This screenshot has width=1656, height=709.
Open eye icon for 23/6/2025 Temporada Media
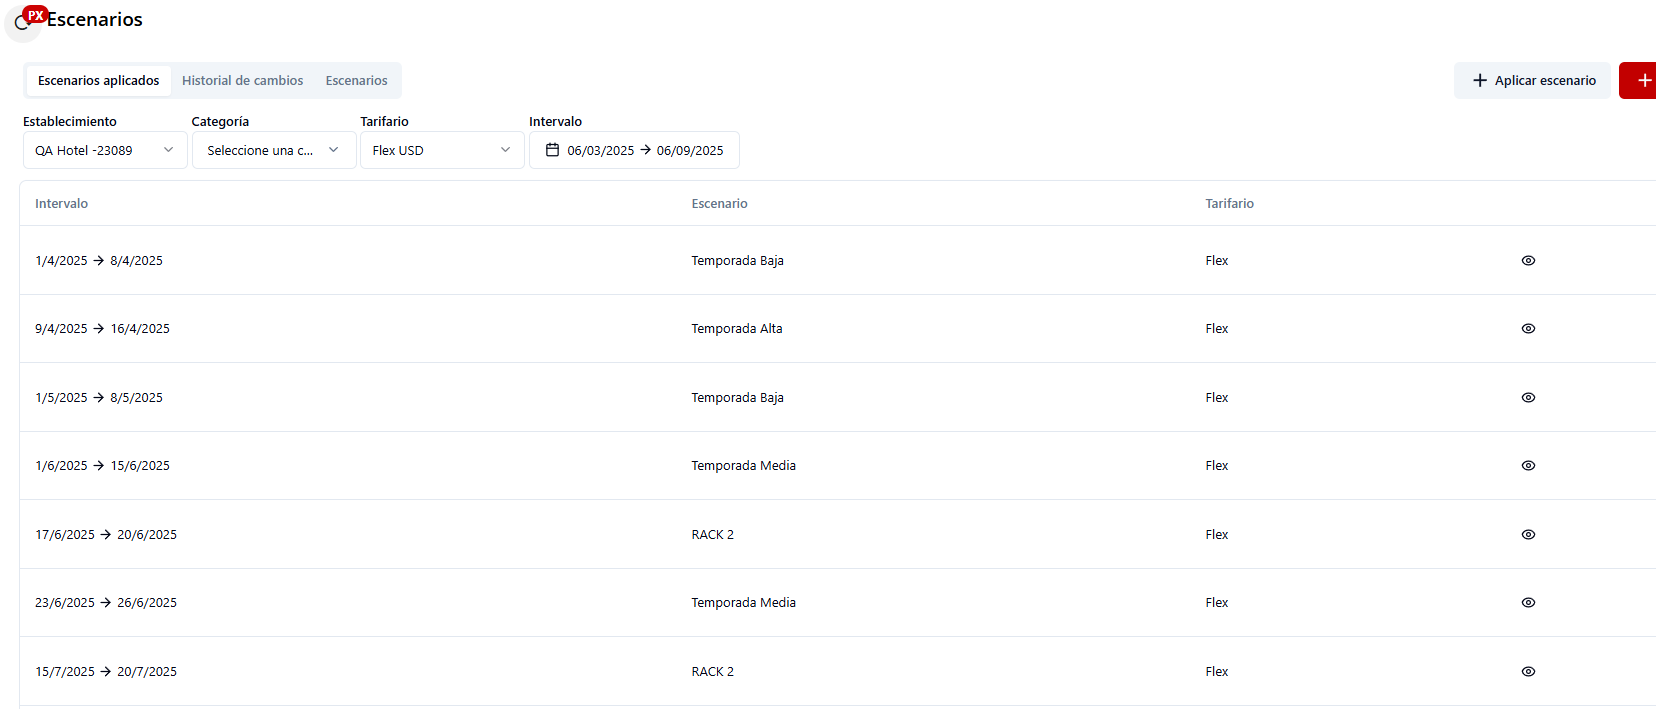pos(1527,602)
